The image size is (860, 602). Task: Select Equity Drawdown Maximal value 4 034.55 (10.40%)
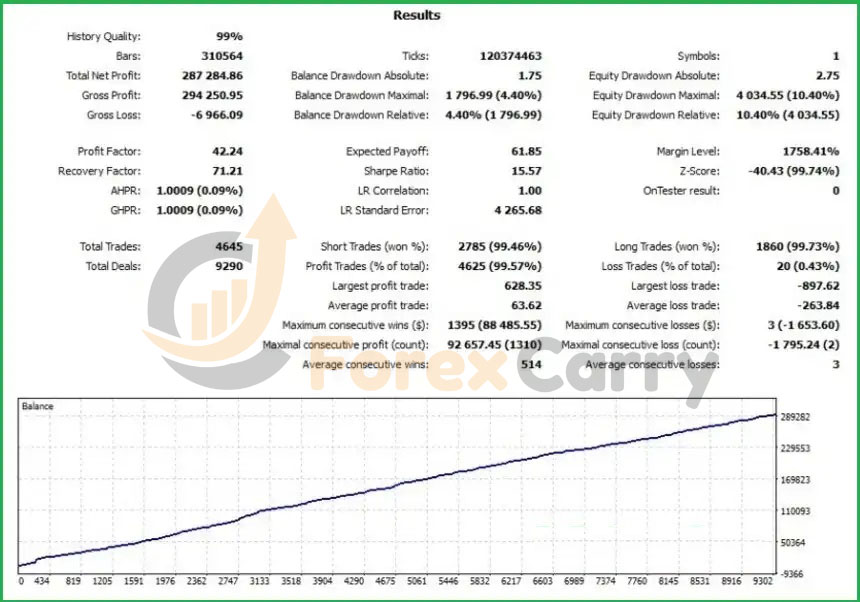788,95
